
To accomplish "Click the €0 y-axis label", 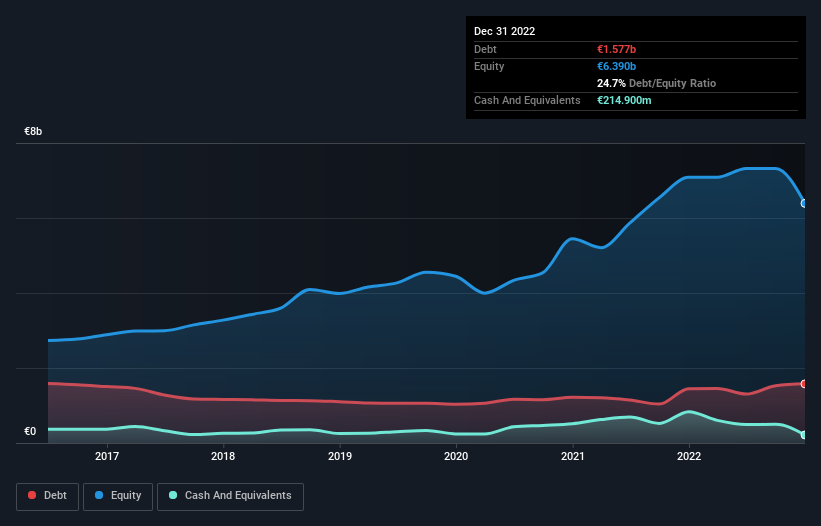I will click(30, 431).
